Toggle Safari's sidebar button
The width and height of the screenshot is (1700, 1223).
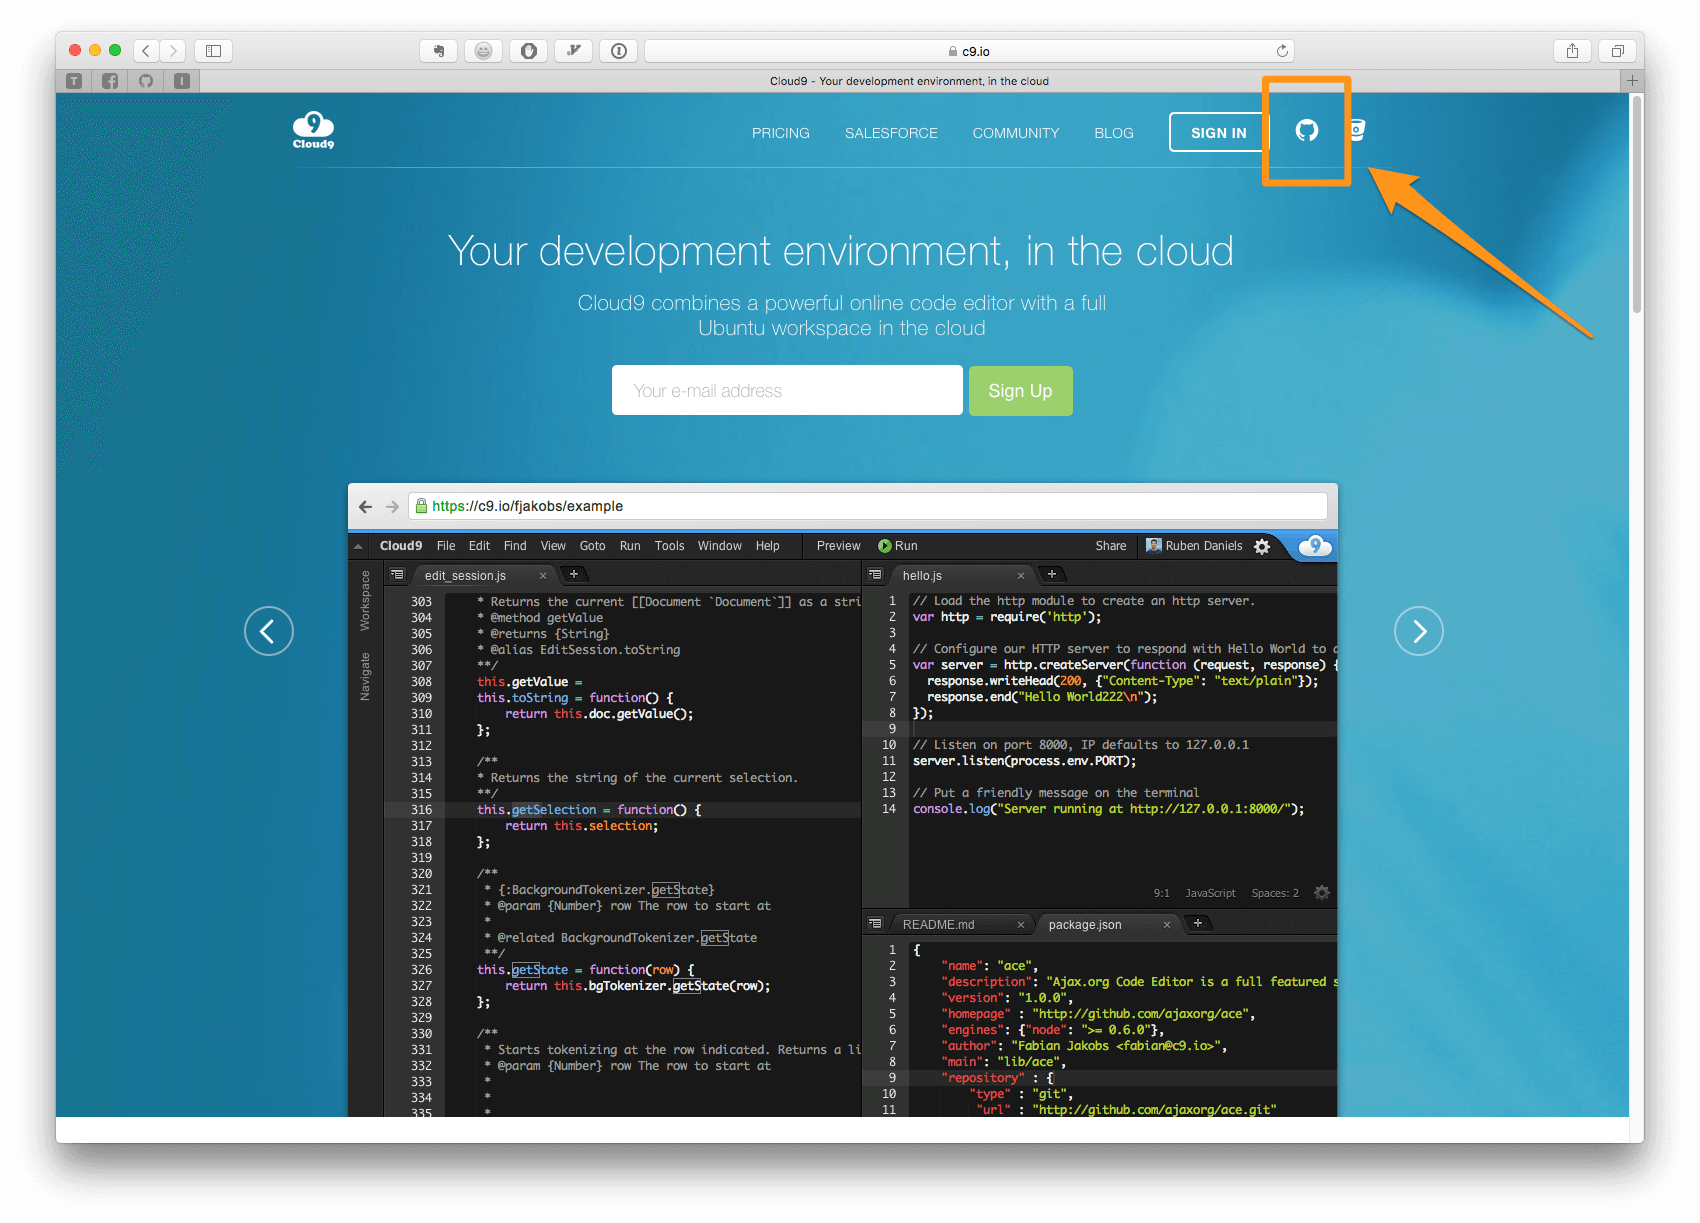(x=213, y=50)
